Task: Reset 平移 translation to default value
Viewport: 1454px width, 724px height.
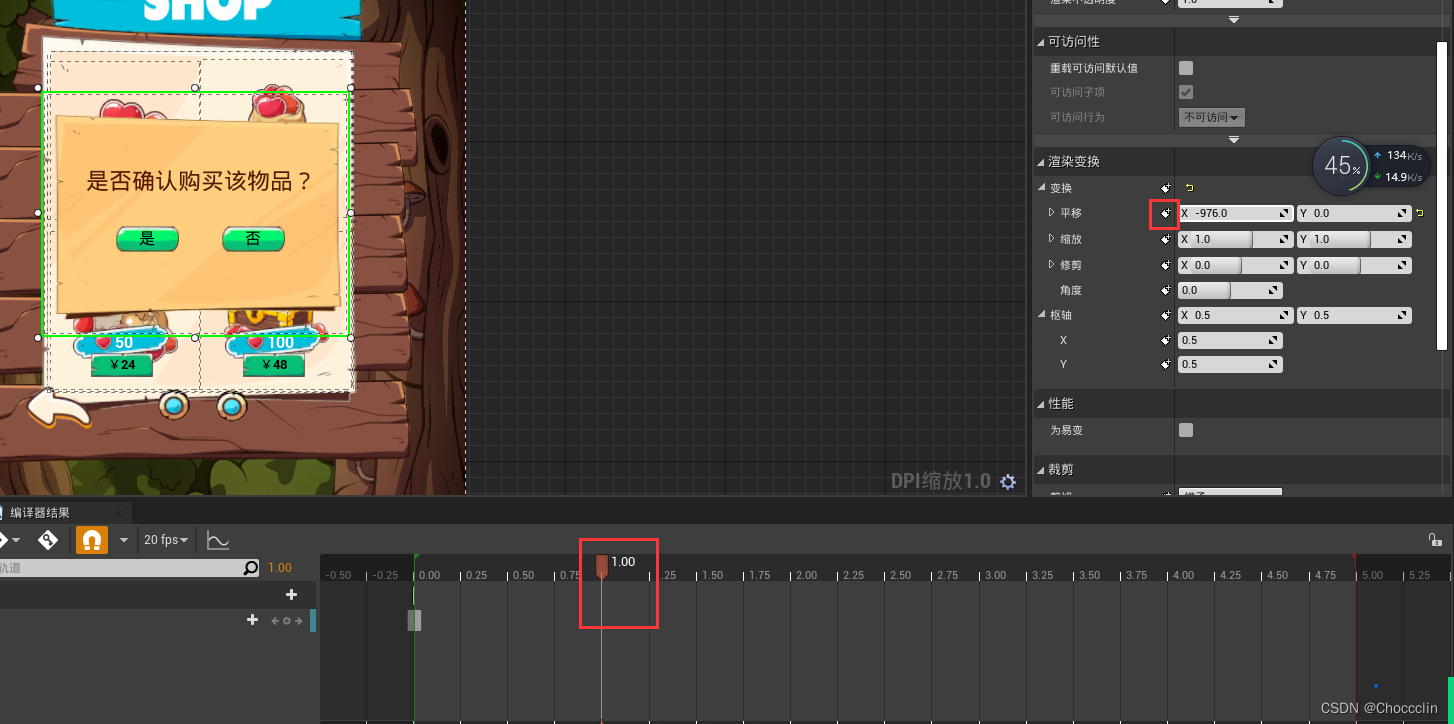Action: tap(1420, 213)
